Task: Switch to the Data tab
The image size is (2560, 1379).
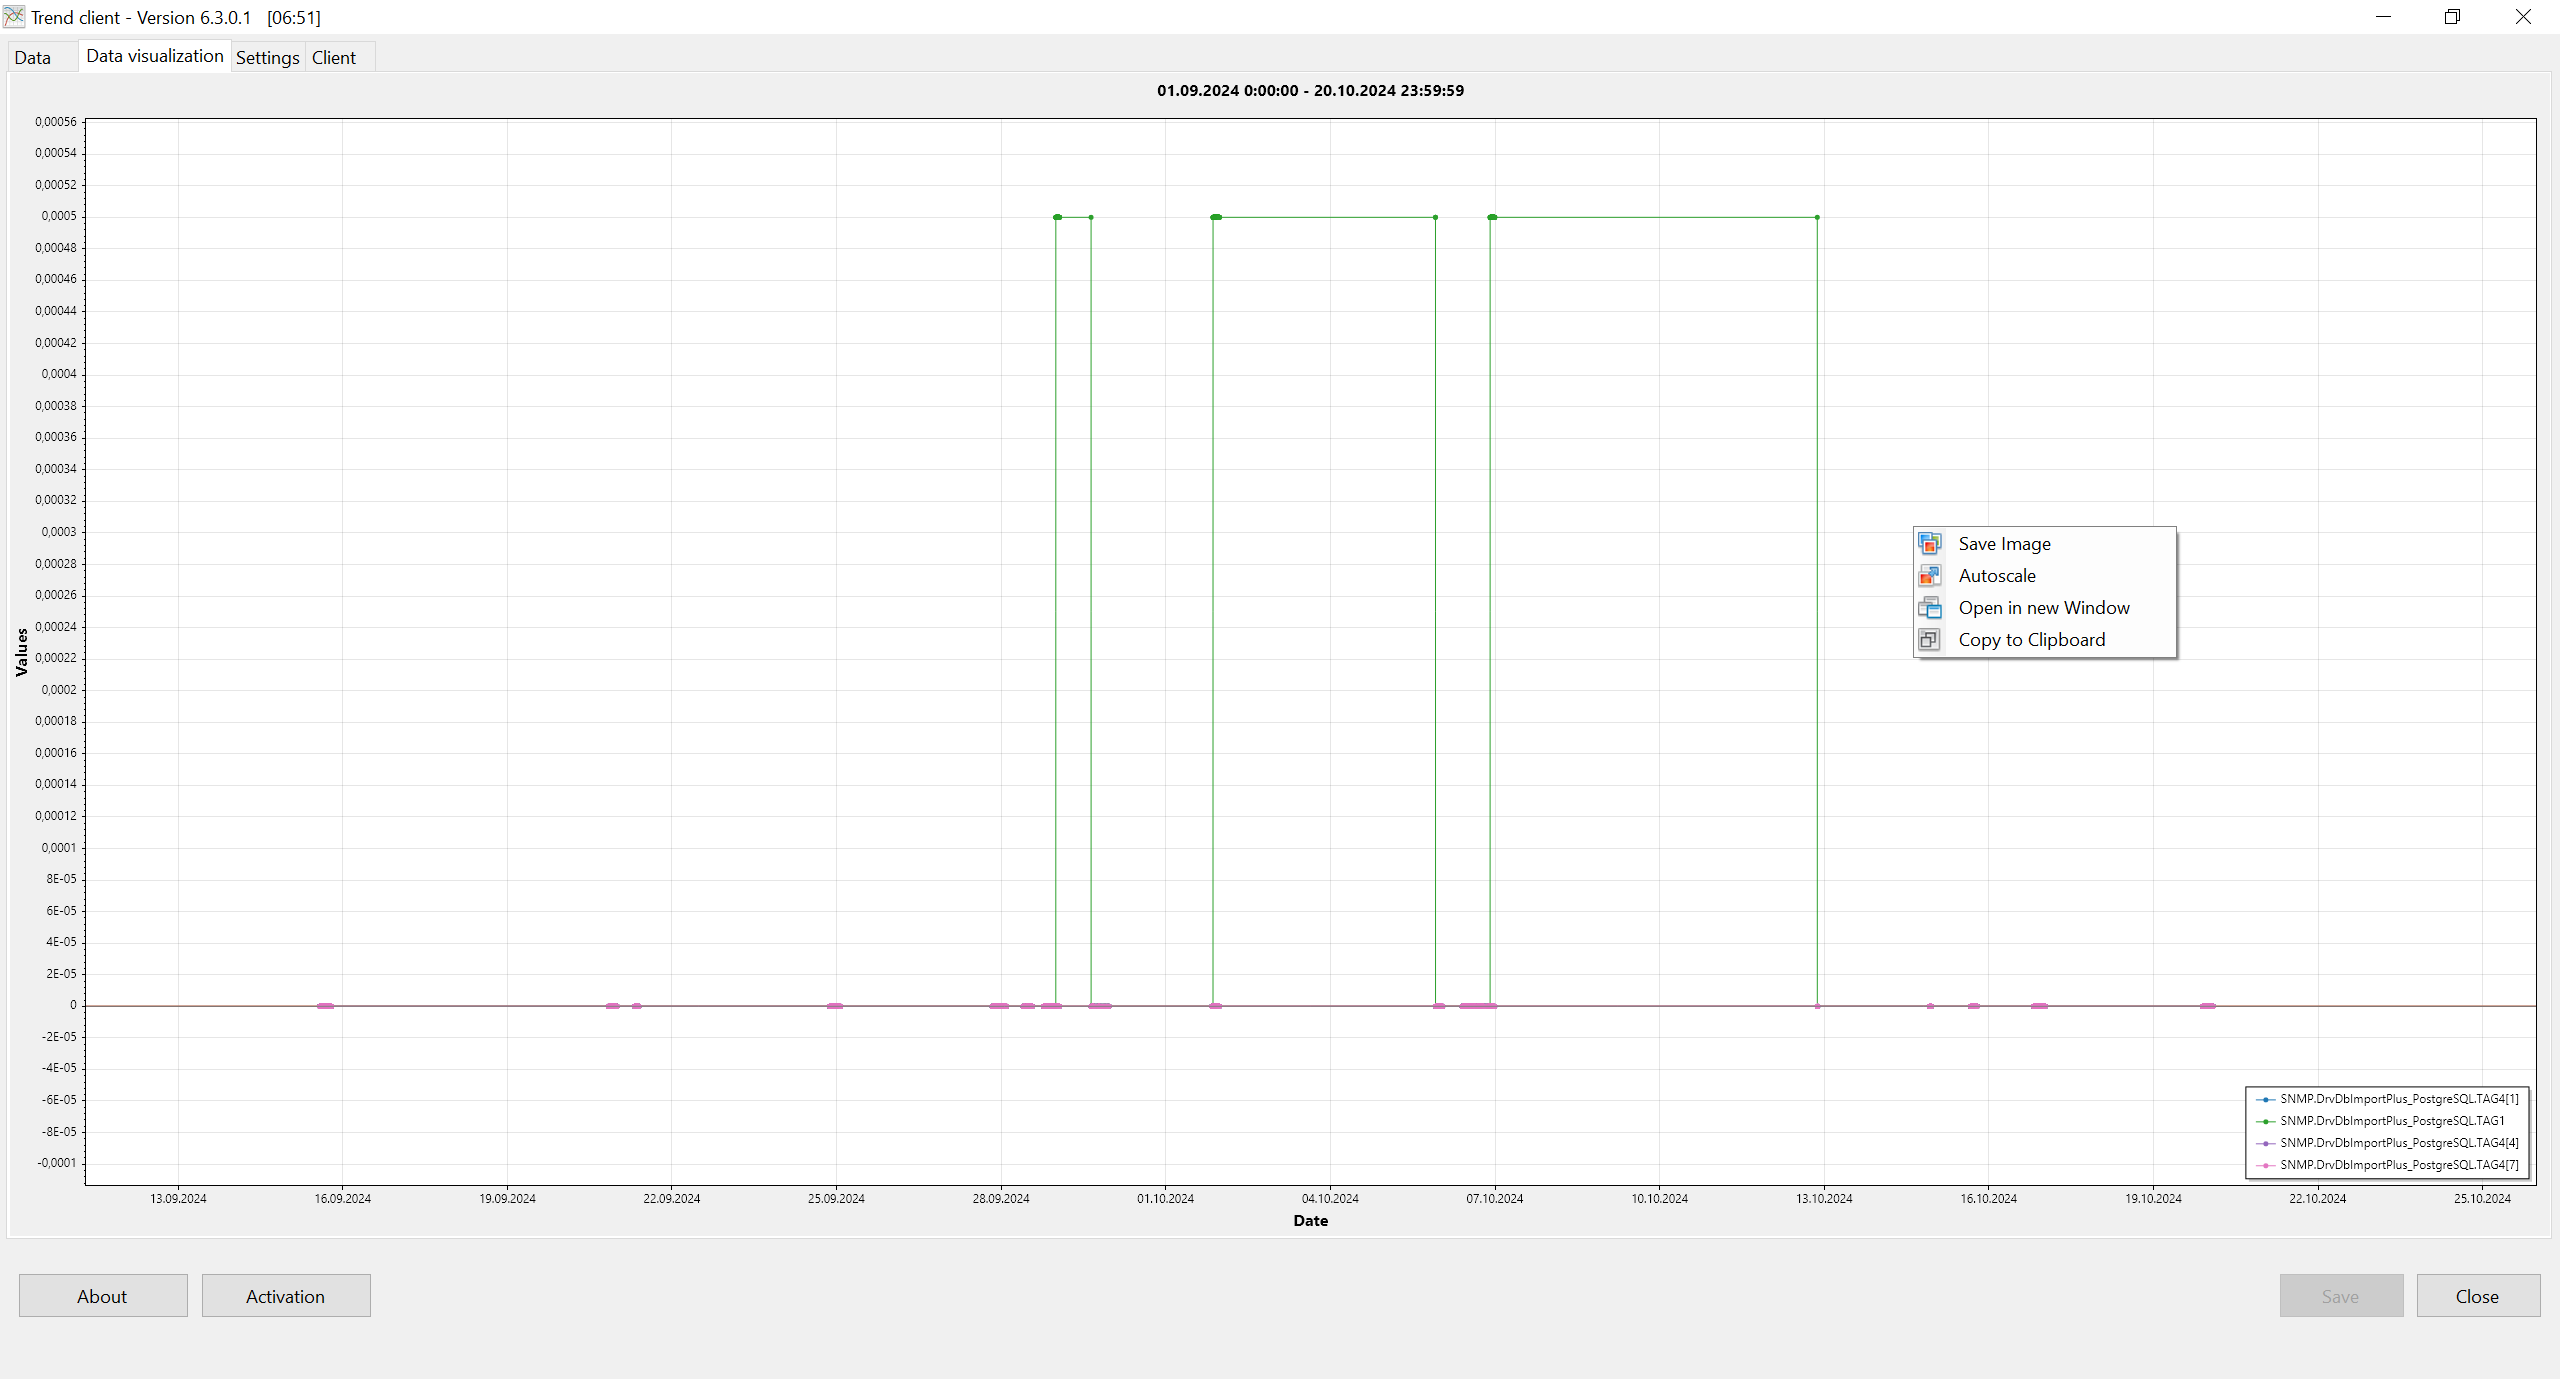Action: 33,57
